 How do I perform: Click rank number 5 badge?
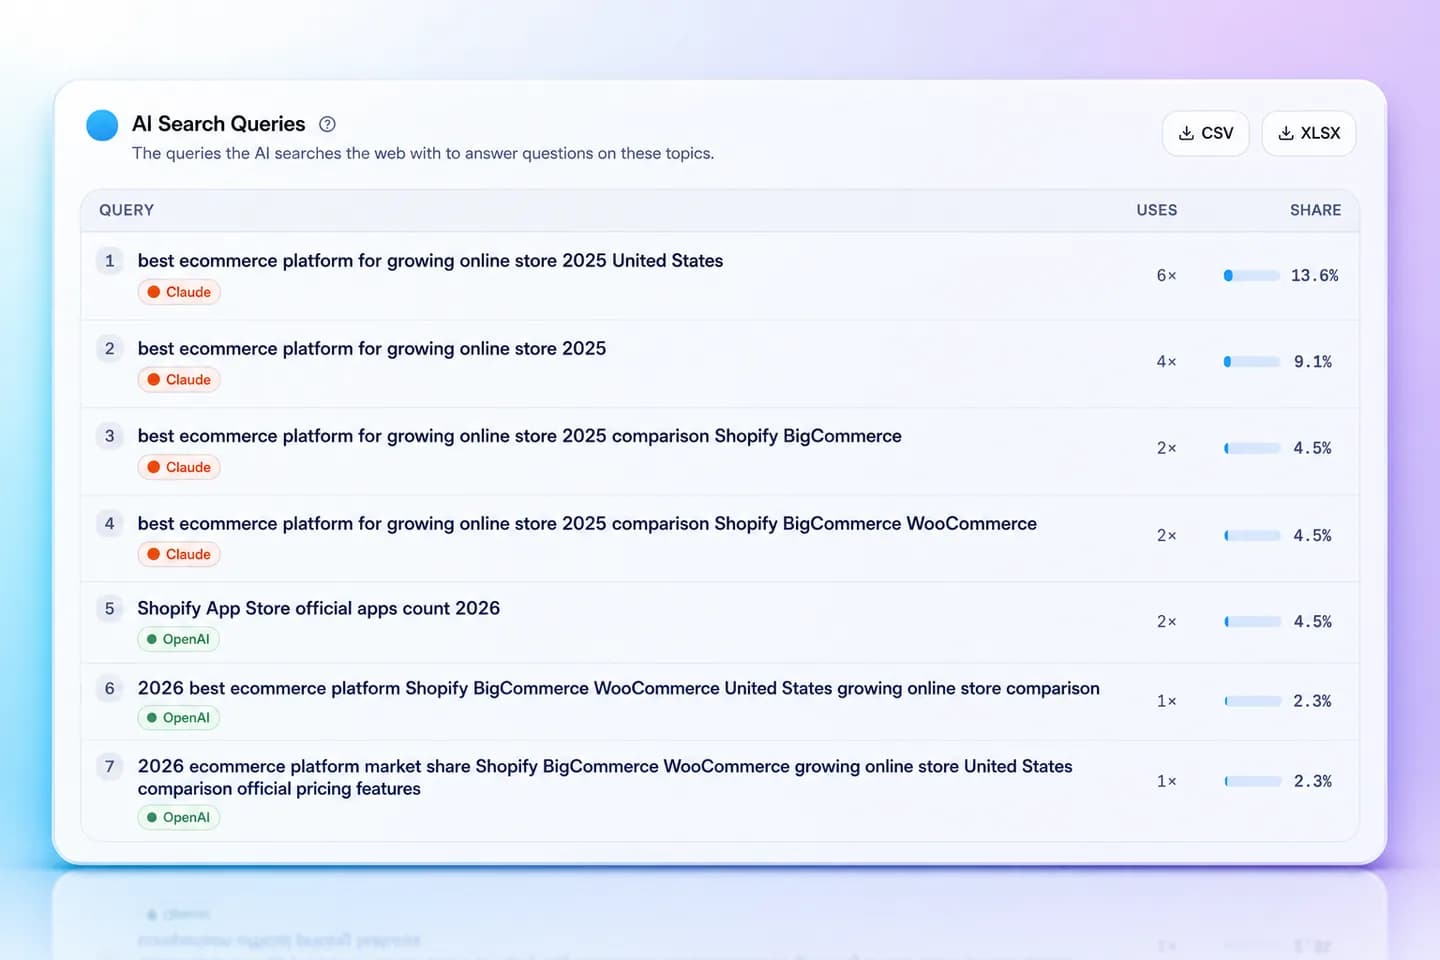coord(110,609)
